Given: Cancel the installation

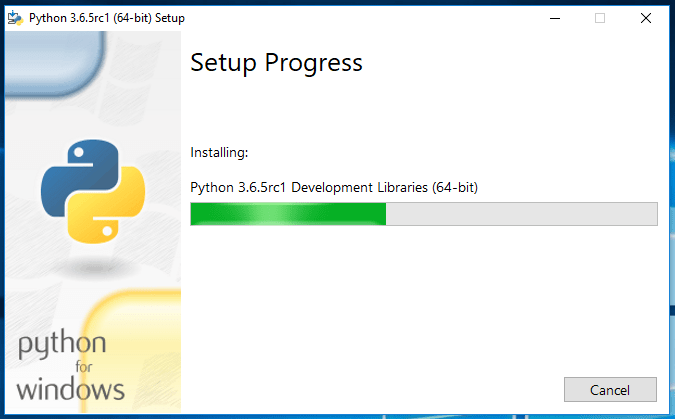Looking at the screenshot, I should coord(610,389).
